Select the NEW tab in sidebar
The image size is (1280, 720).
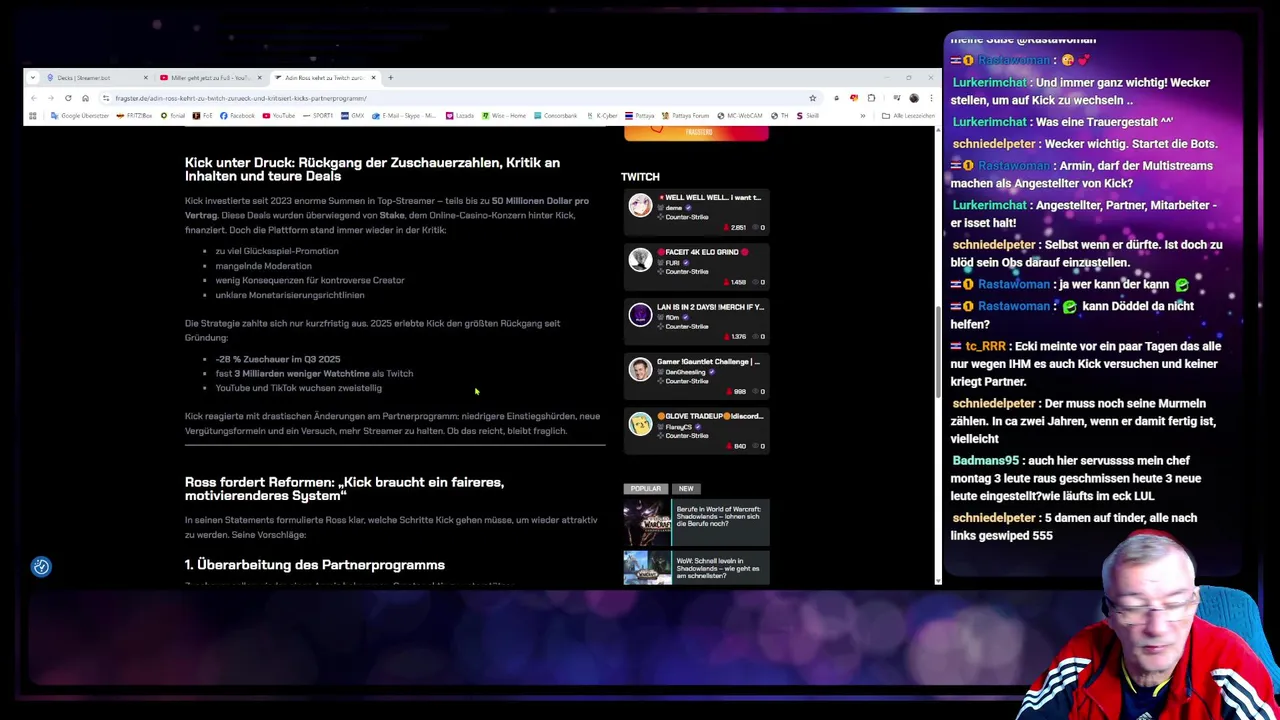[686, 489]
